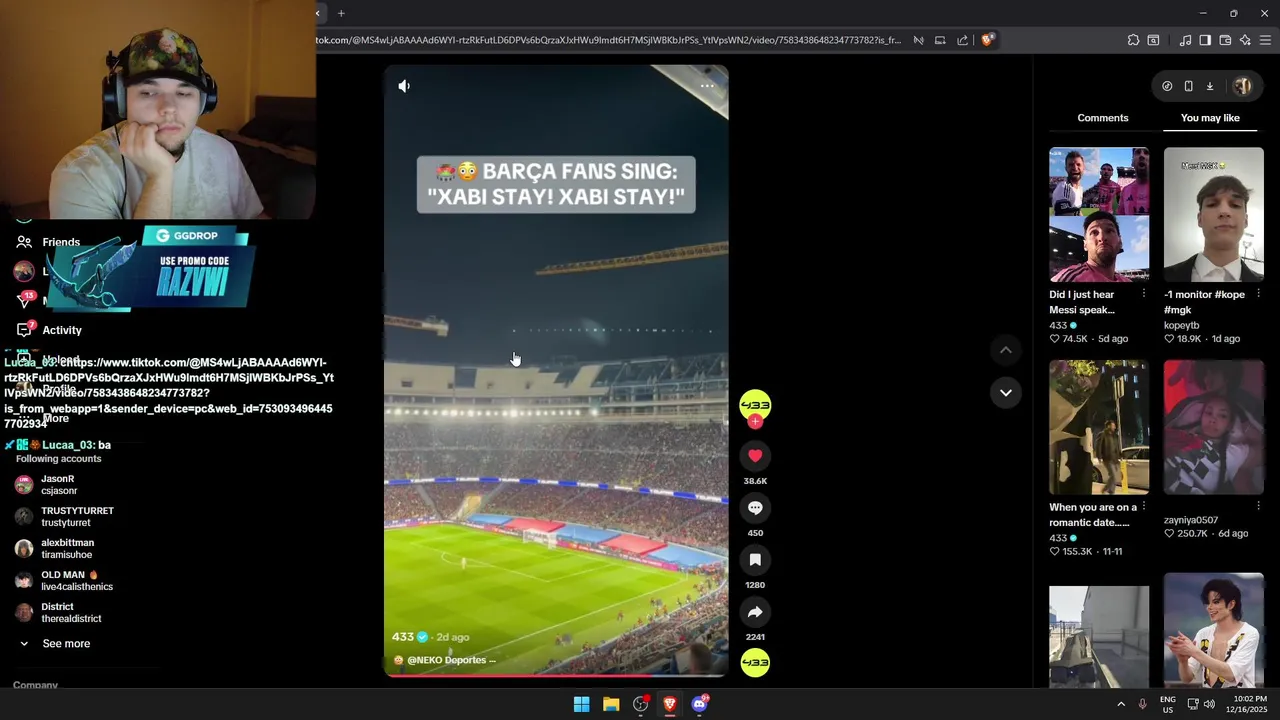
Task: Open comments via the speech bubble icon
Action: pos(755,508)
